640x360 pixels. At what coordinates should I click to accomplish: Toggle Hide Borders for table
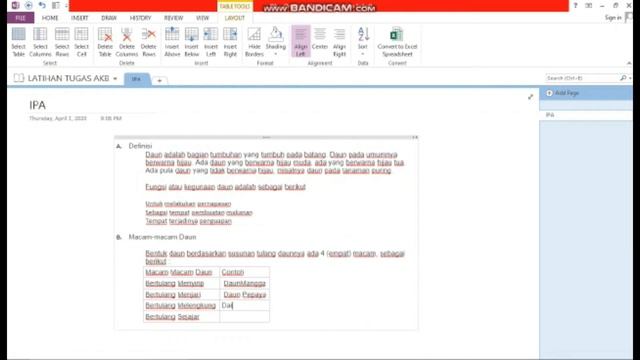pyautogui.click(x=254, y=42)
